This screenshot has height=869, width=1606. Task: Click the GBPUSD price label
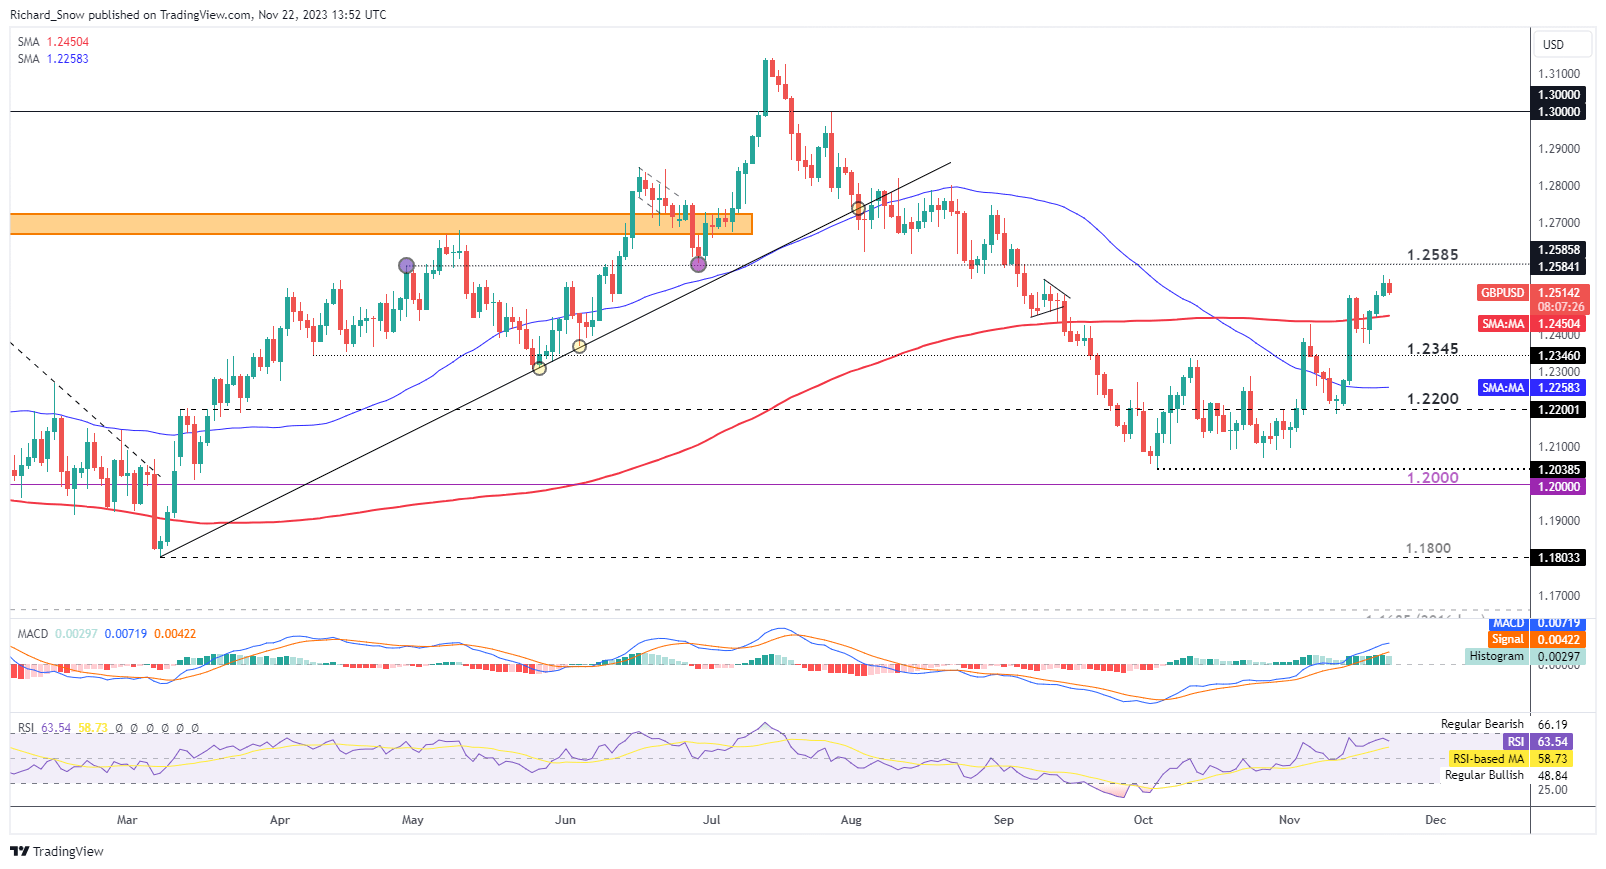pos(1503,293)
